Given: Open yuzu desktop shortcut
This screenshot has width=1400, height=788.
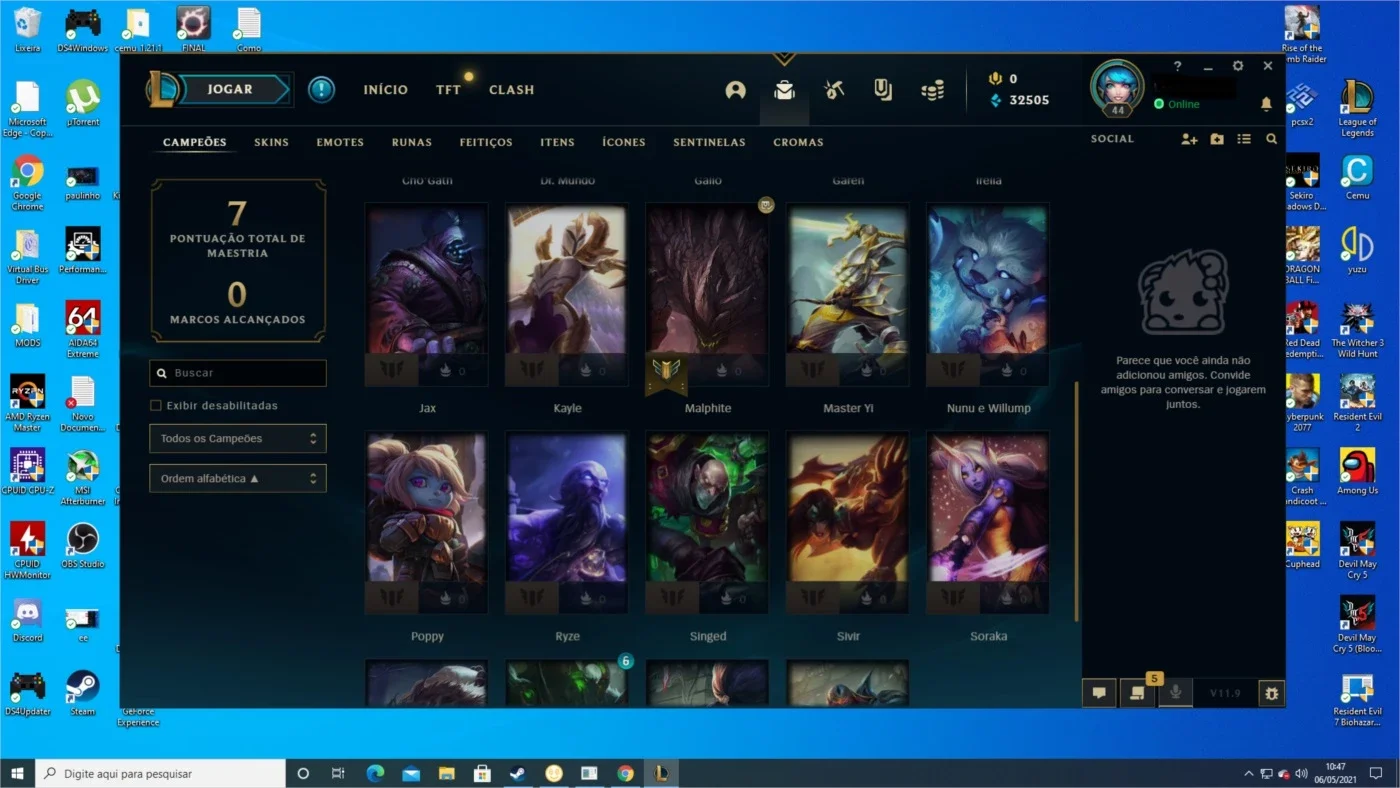Looking at the screenshot, I should pyautogui.click(x=1357, y=251).
